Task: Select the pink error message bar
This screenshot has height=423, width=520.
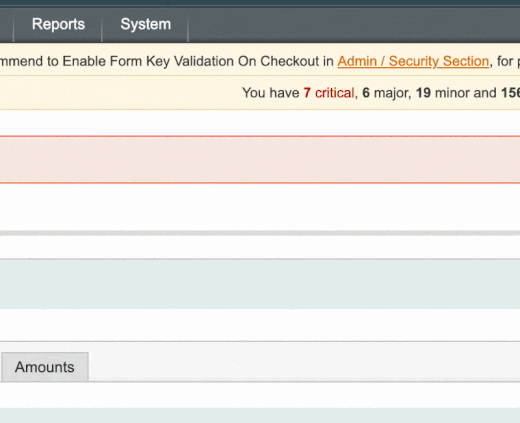Action: tap(260, 159)
